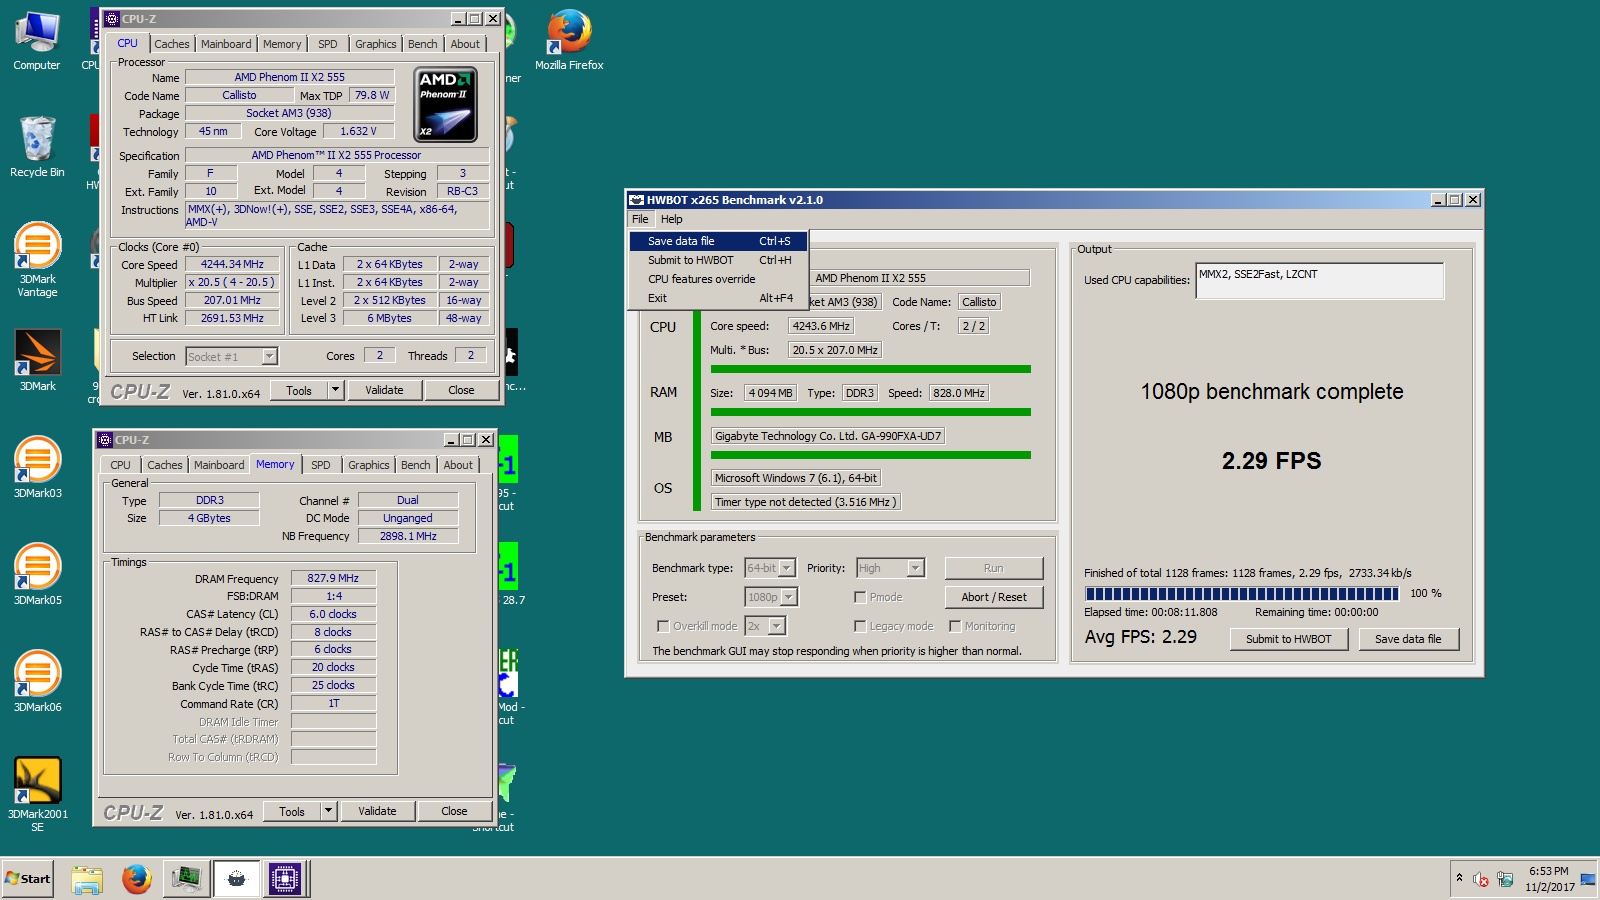Screen dimensions: 1600x900
Task: Choose Submit to HWBOT menu entry
Action: (x=718, y=260)
